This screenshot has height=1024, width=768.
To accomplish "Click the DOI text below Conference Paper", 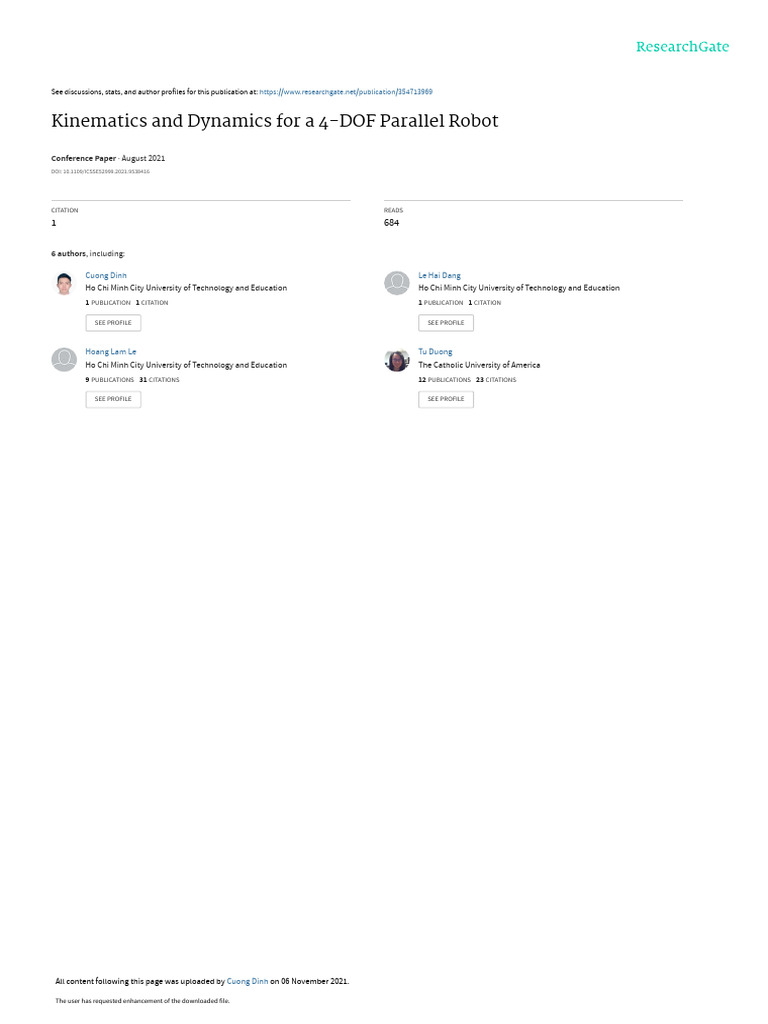I will (101, 172).
